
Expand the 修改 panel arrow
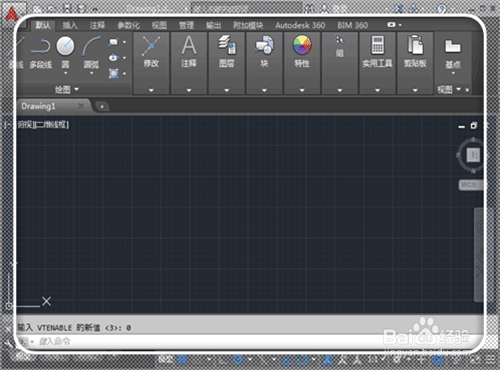point(151,90)
